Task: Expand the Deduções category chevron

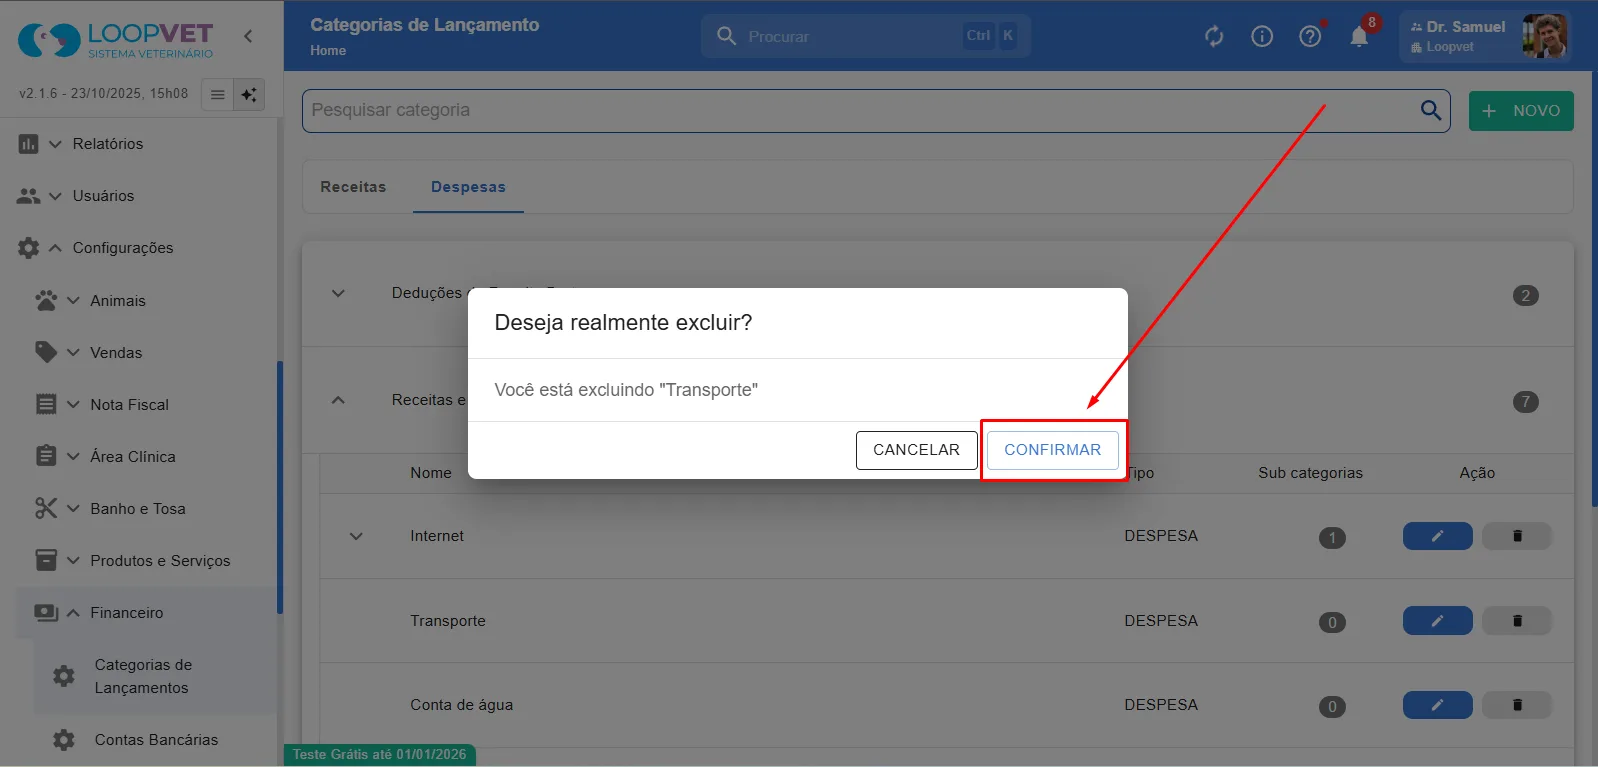Action: point(338,293)
